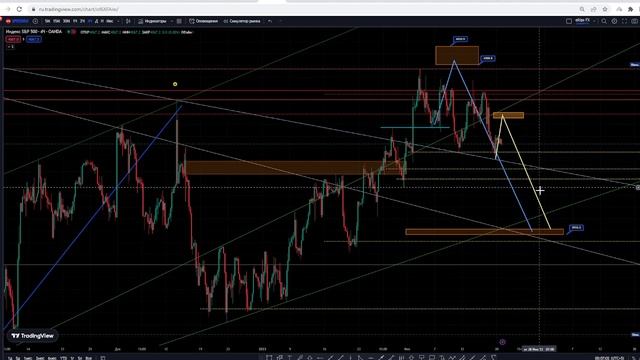The width and height of the screenshot is (640, 360).
Task: Reload the TradingView browser page
Action: point(19,9)
